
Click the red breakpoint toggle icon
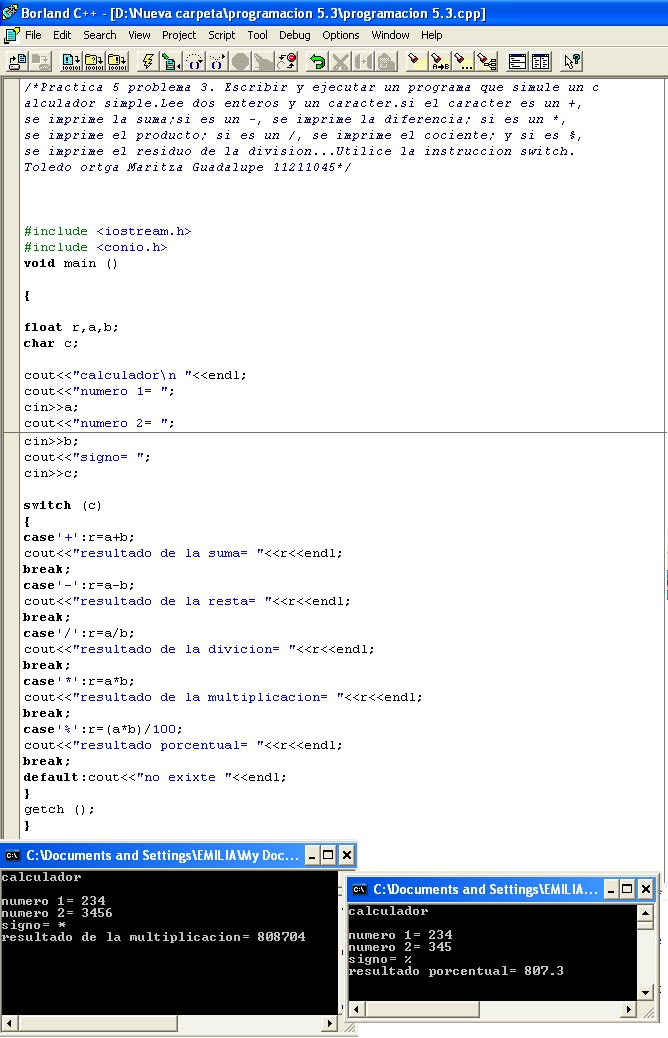point(287,62)
